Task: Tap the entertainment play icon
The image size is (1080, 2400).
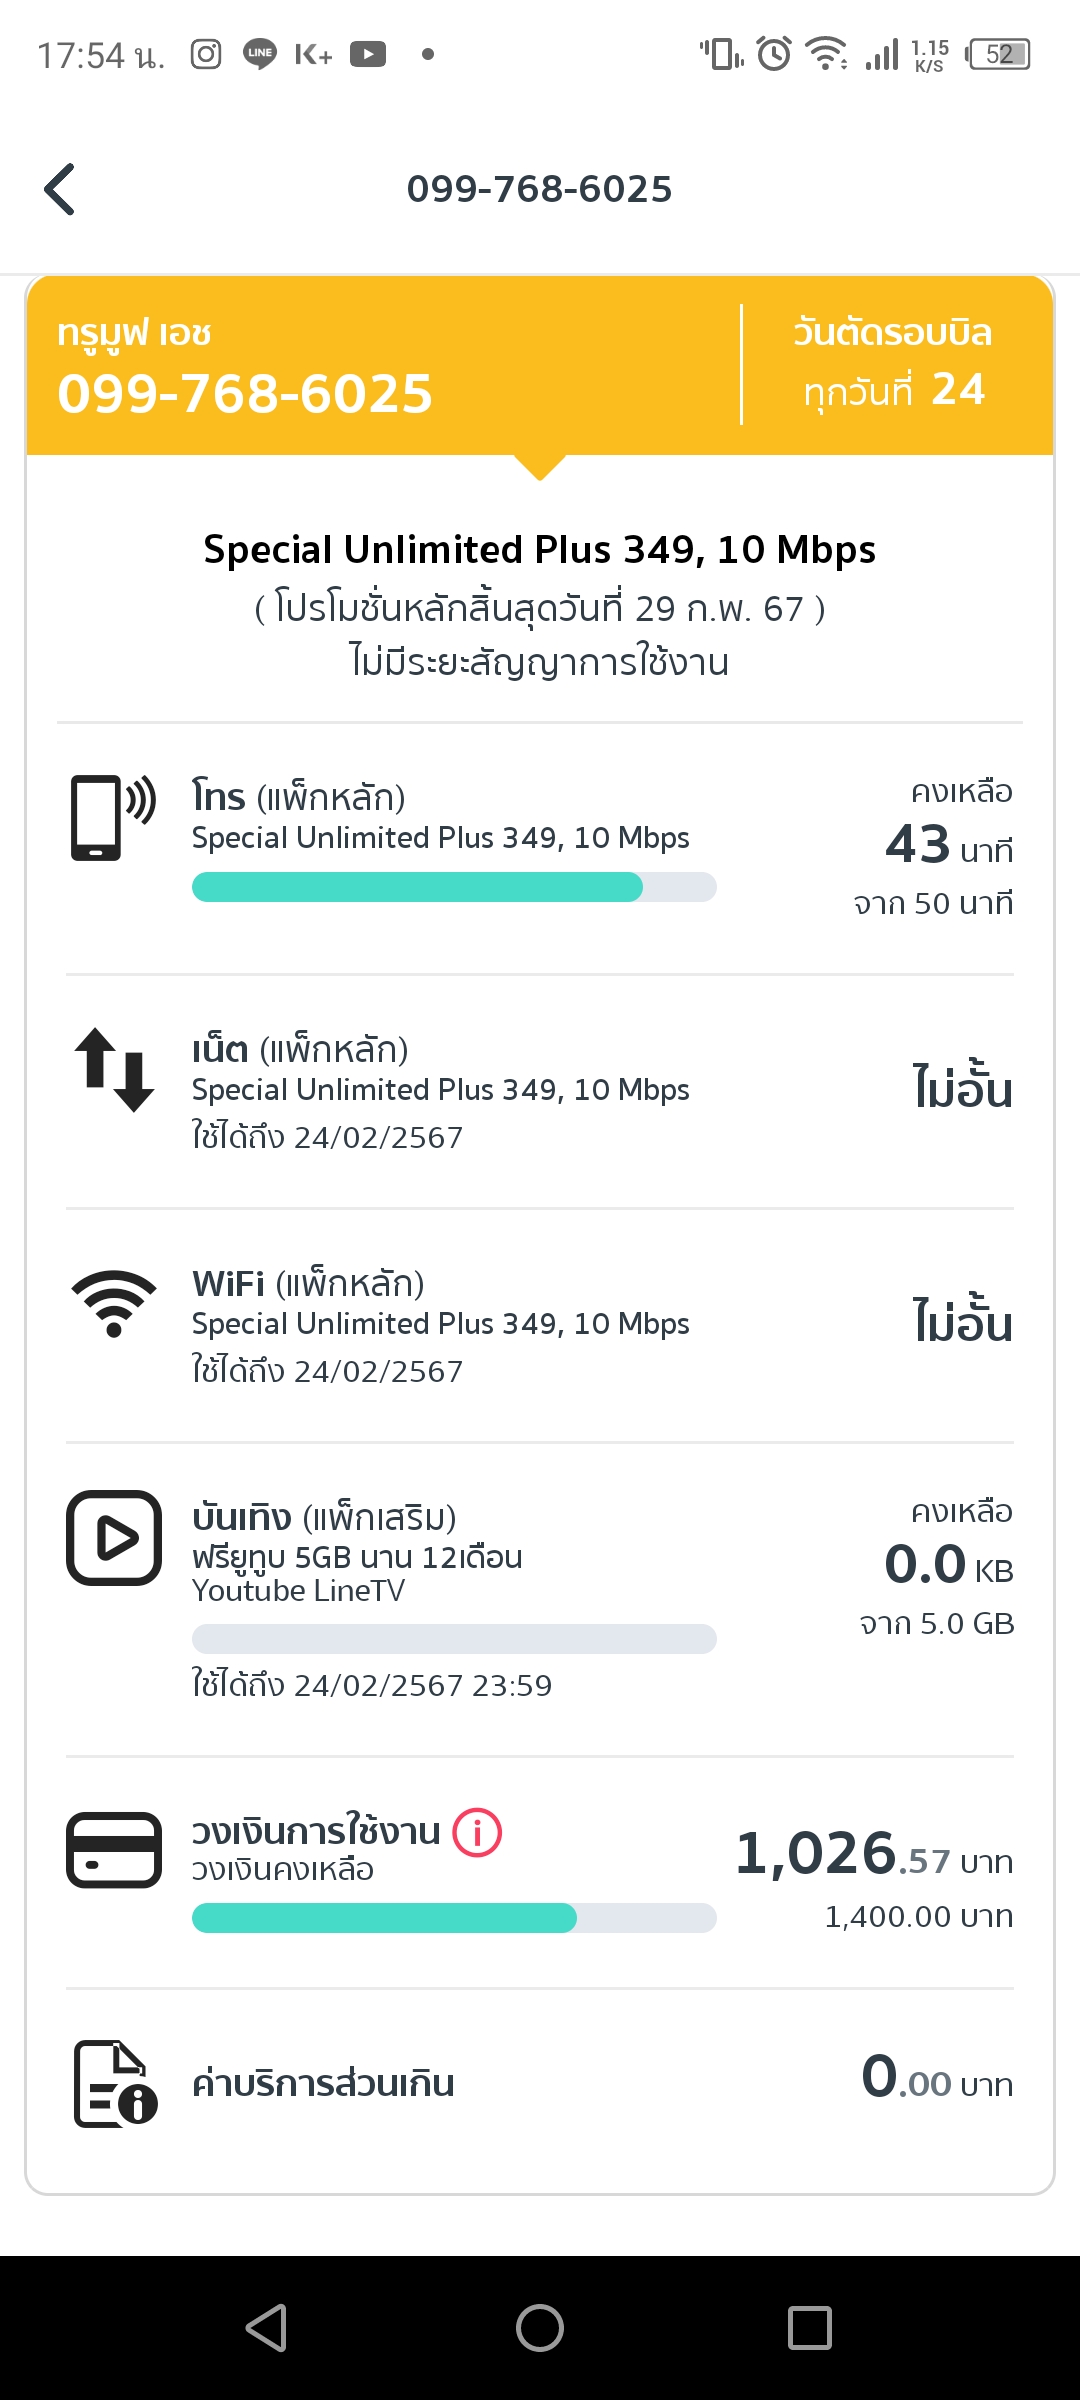Action: [x=114, y=1538]
